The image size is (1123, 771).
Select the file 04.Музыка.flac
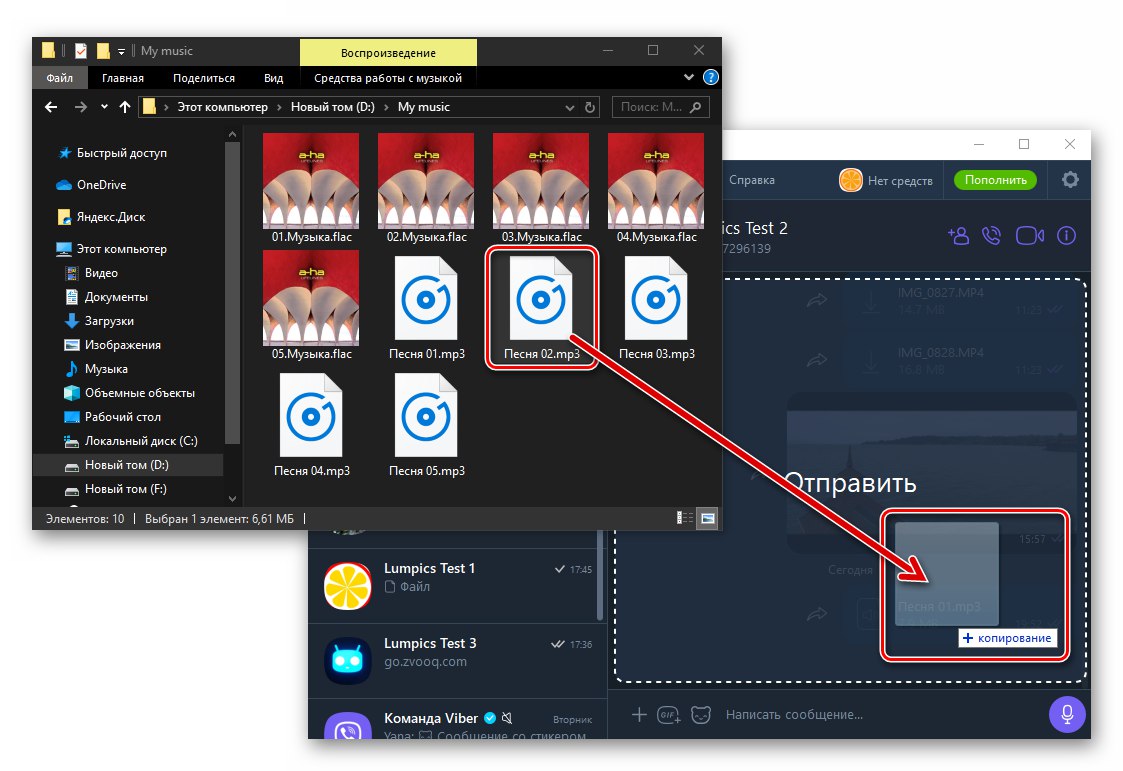point(656,189)
